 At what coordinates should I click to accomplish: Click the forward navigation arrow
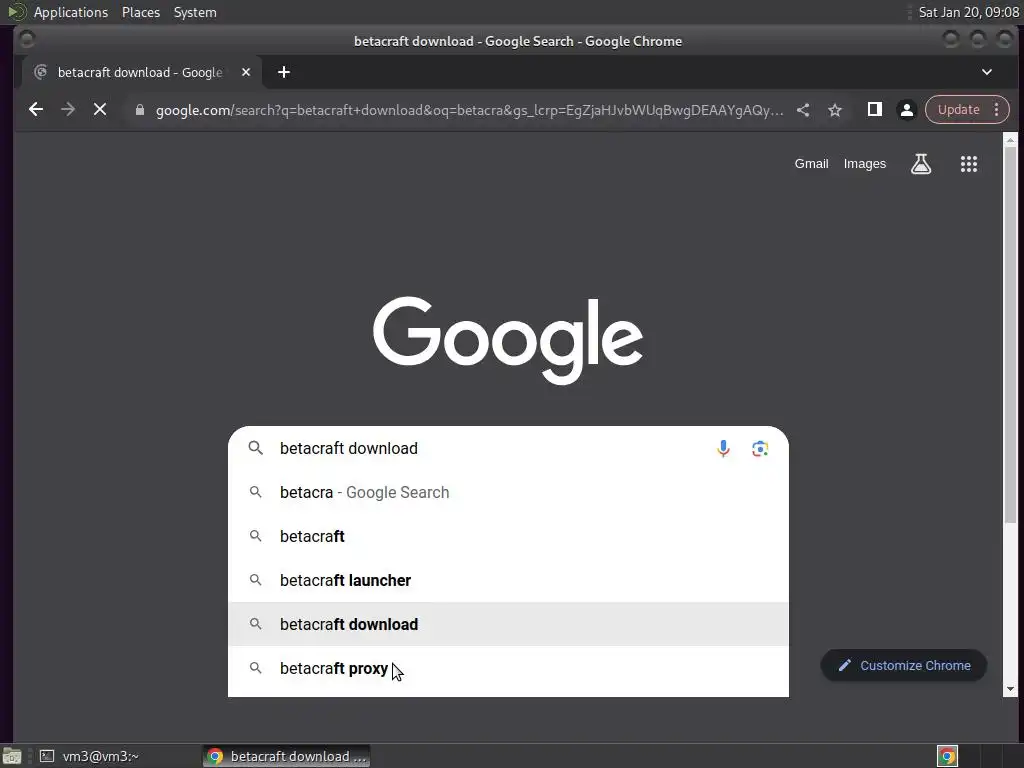point(68,110)
